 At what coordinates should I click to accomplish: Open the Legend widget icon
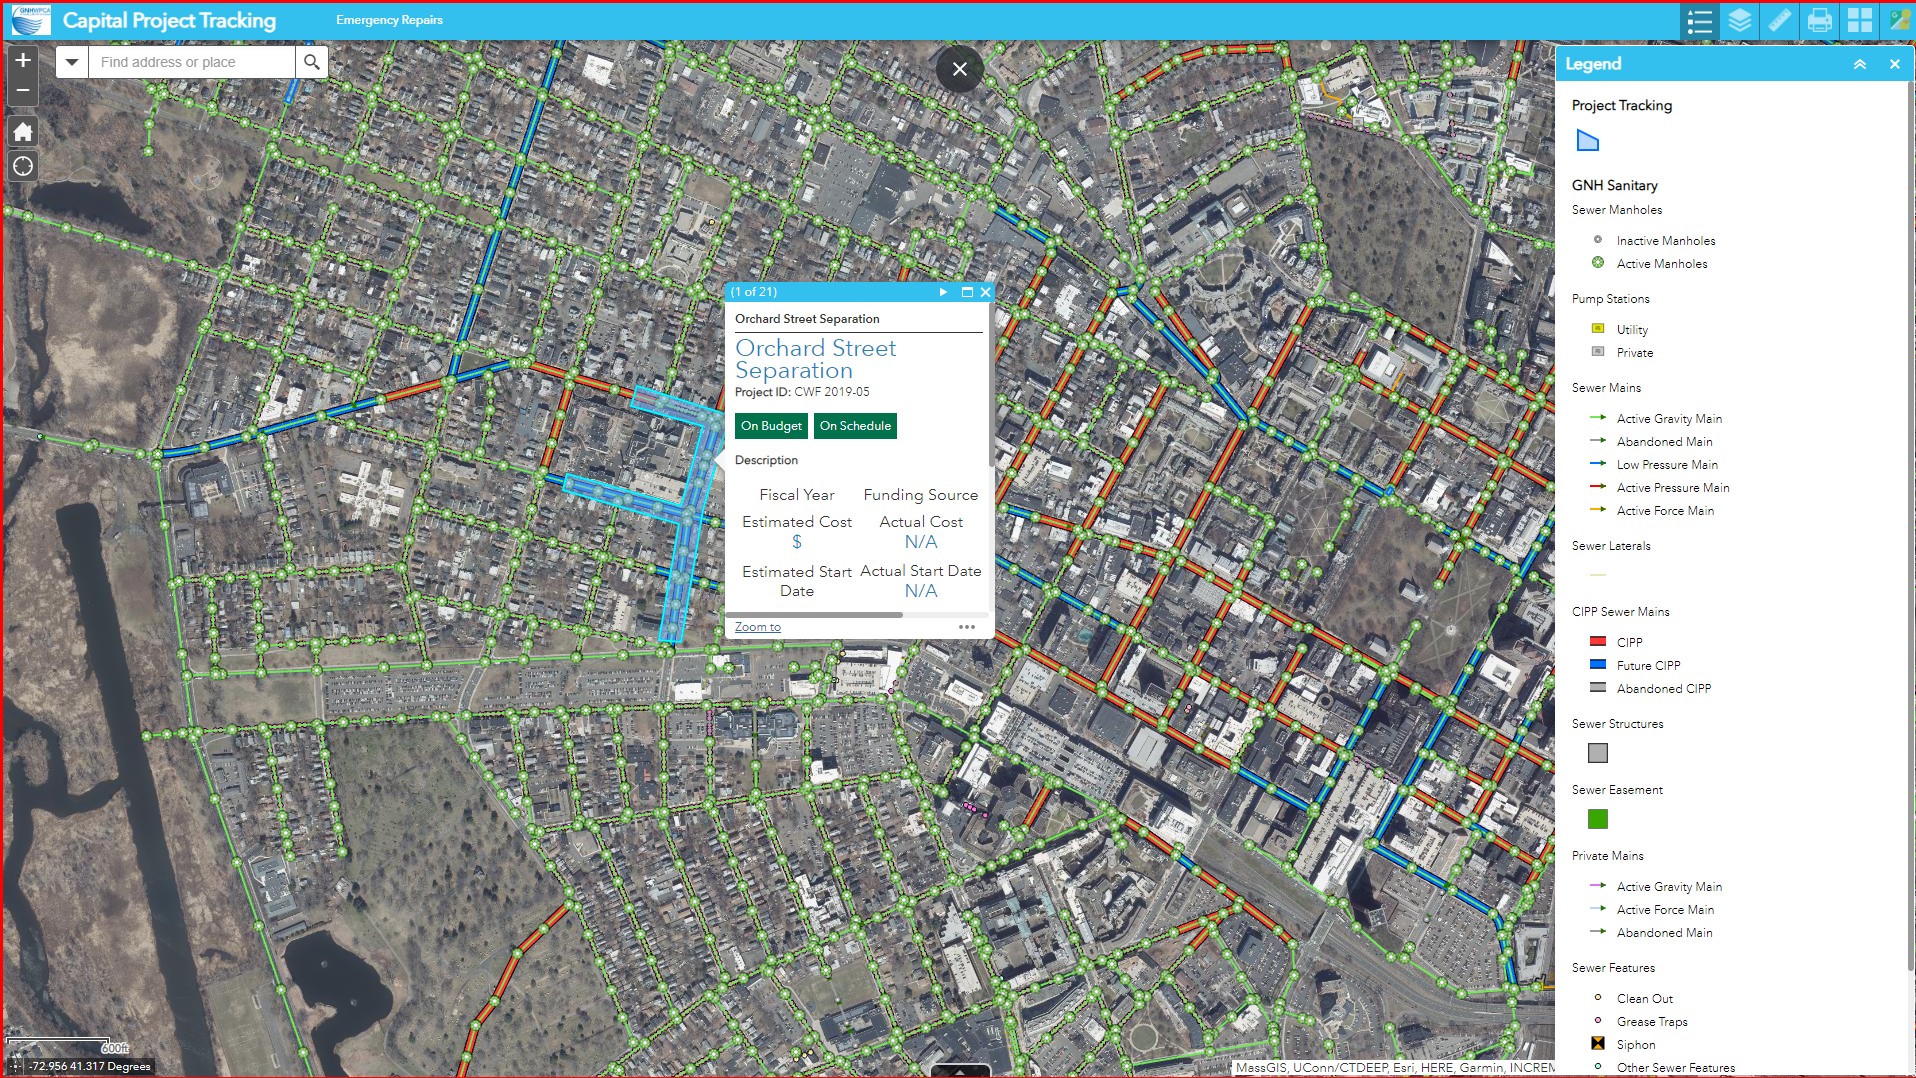1699,21
